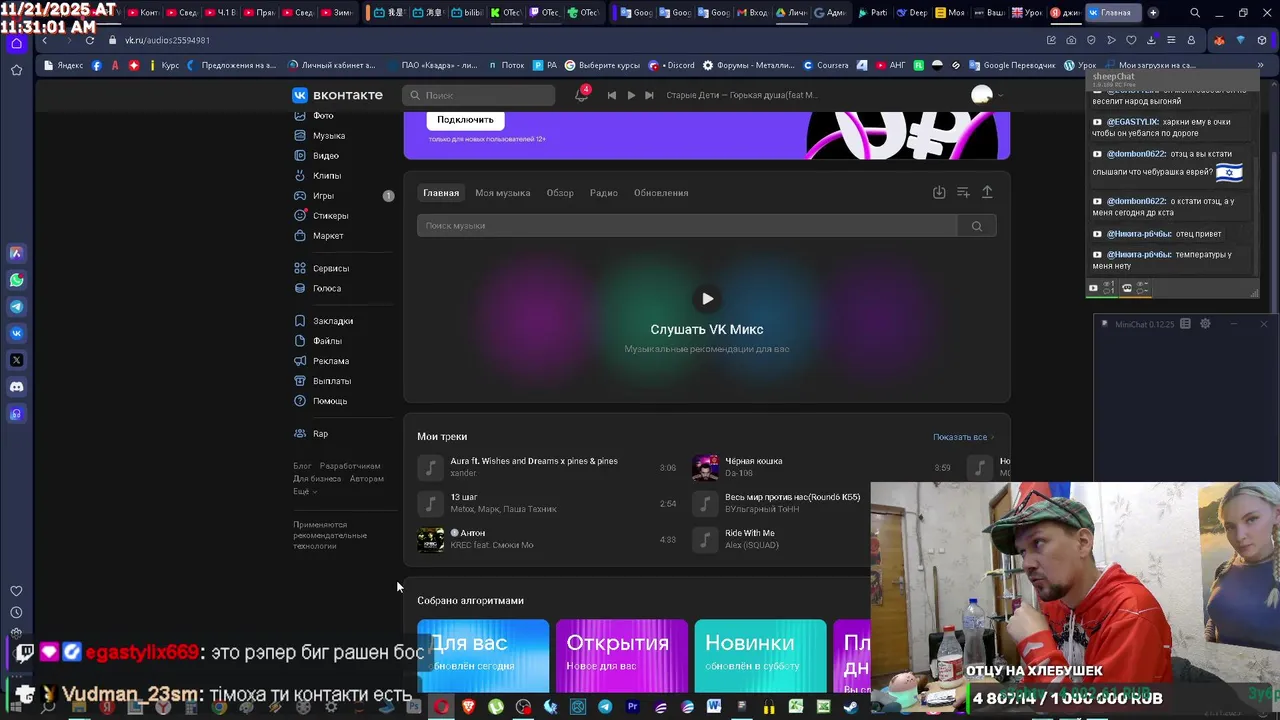Play track Aura ft. Wishes and Dreams

(430, 467)
